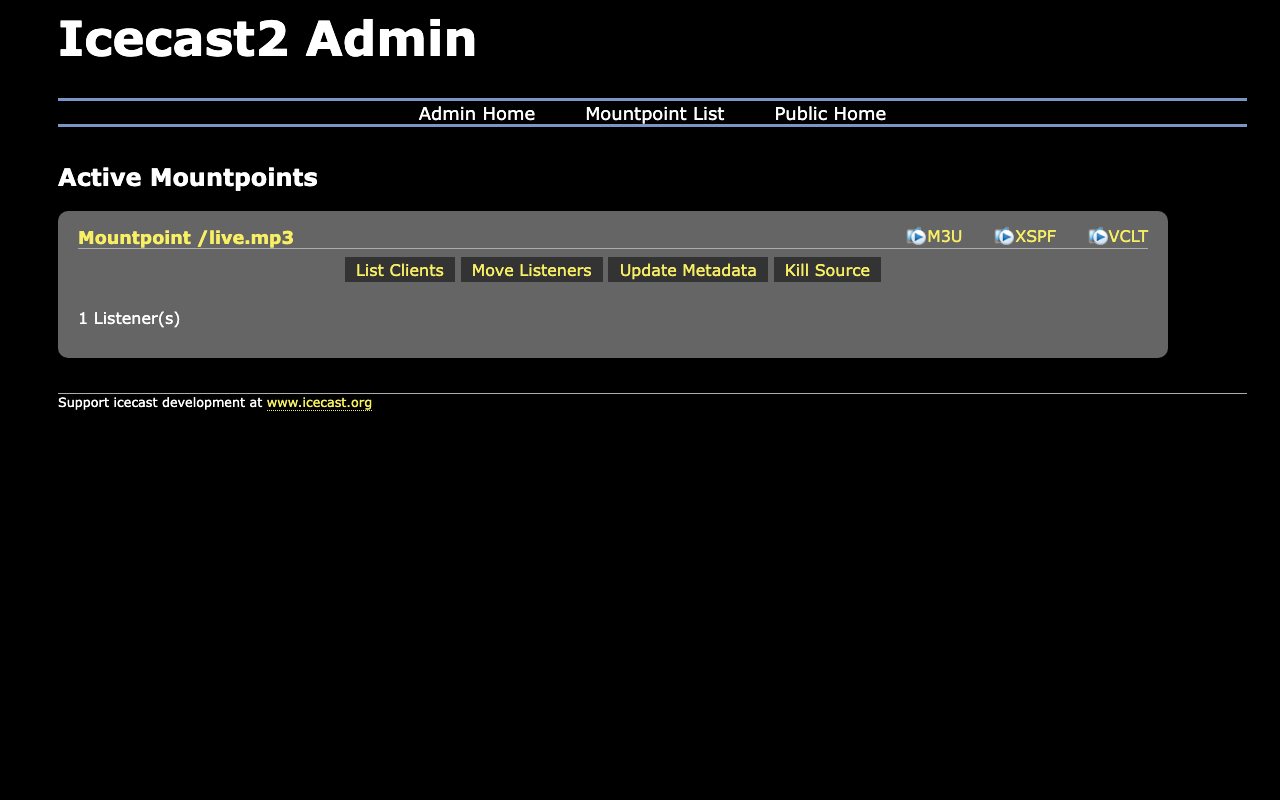Click the '1 Listener(s)' text
Image resolution: width=1280 pixels, height=800 pixels.
[x=129, y=318]
